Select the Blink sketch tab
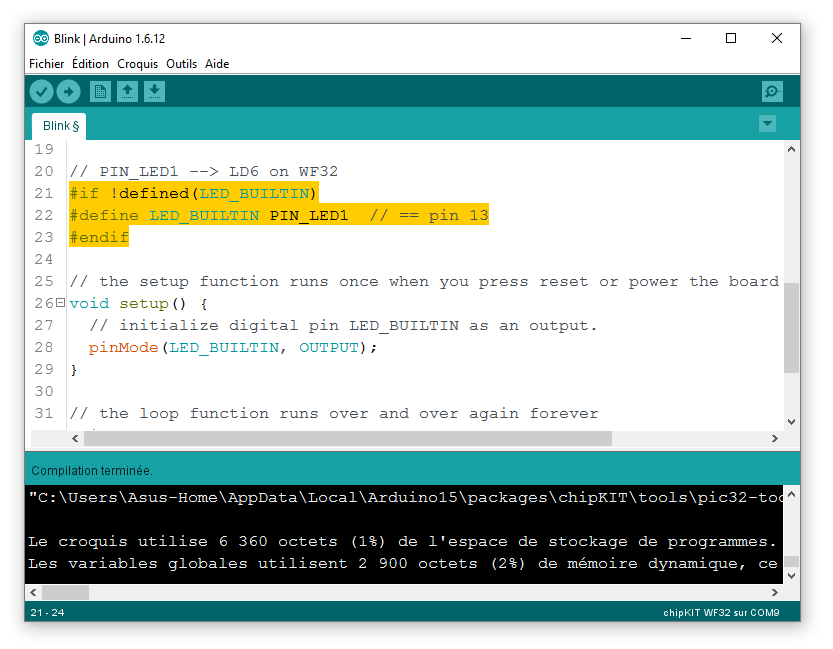This screenshot has width=833, height=649. [60, 126]
